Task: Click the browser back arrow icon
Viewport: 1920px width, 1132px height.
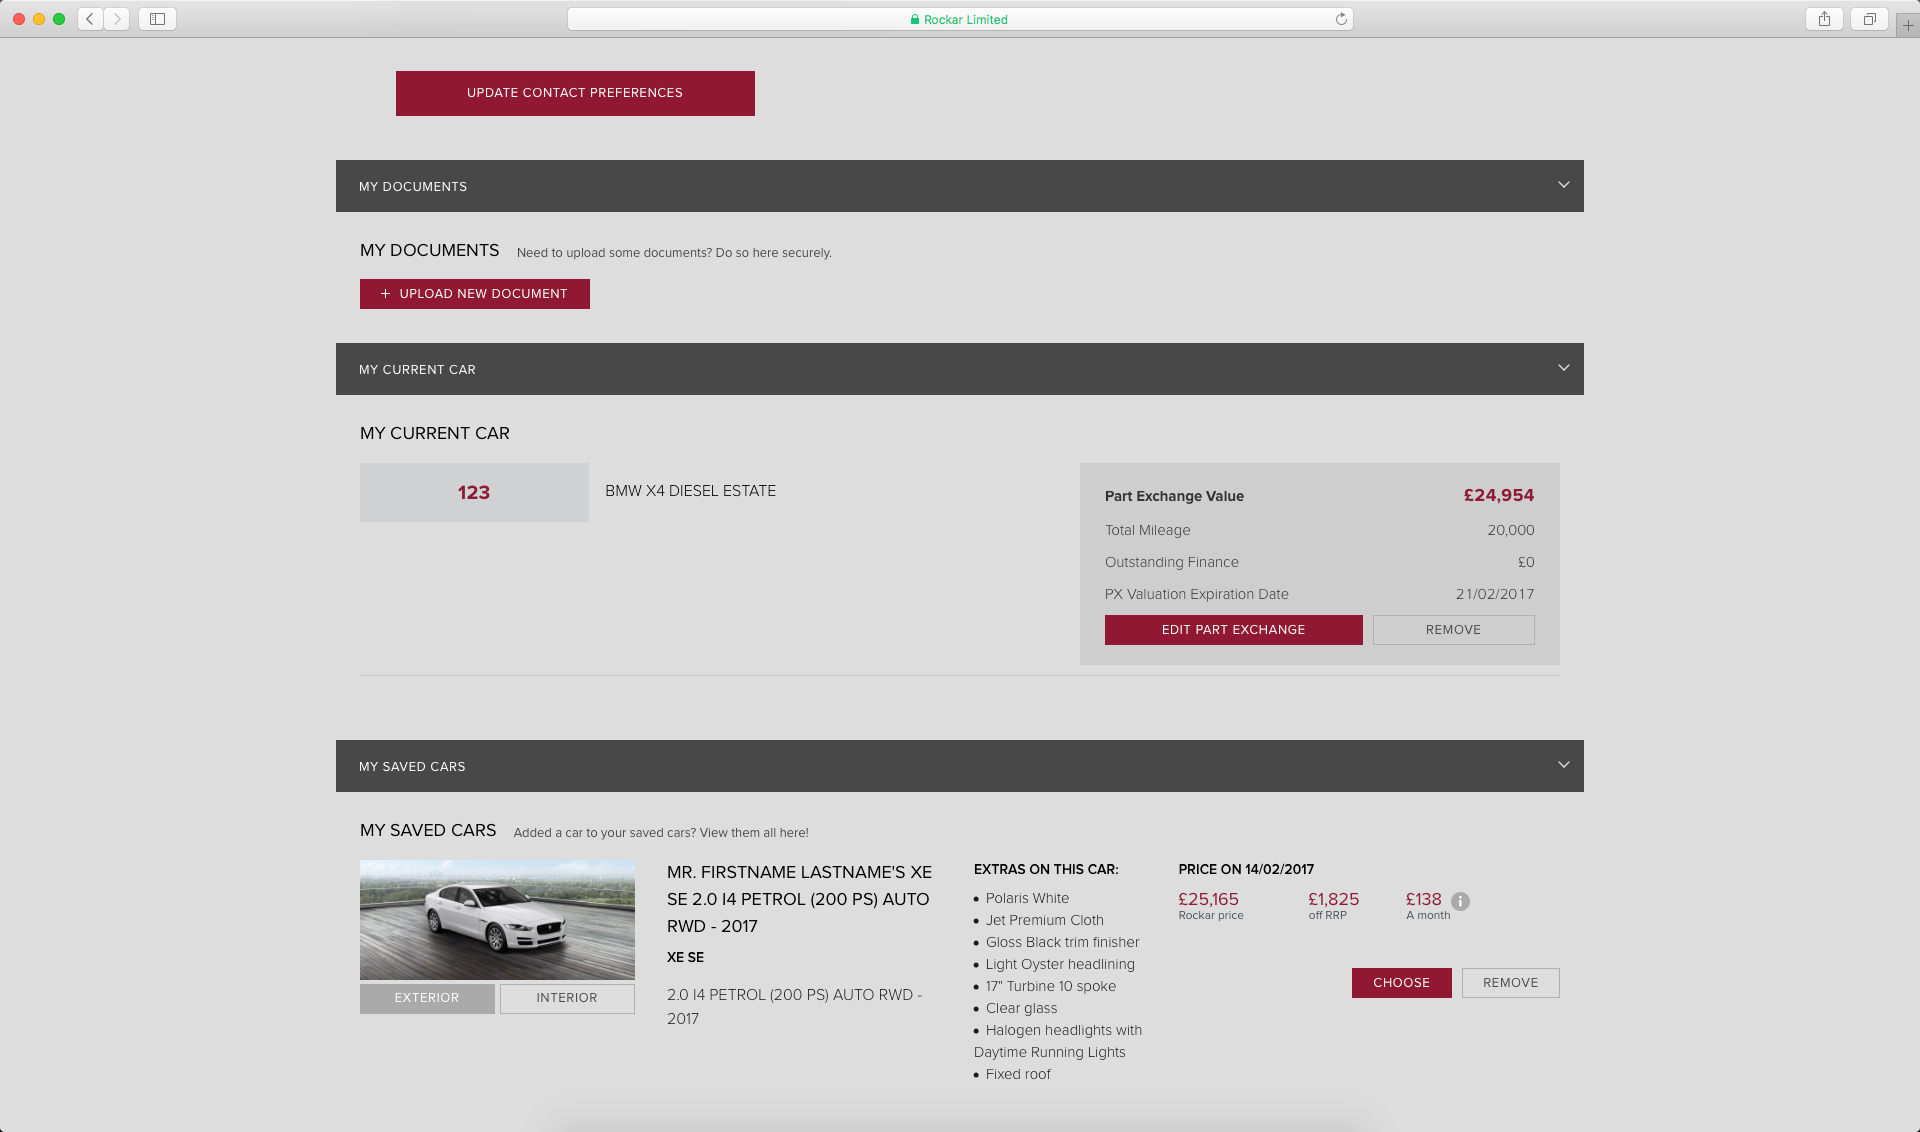Action: coord(90,19)
